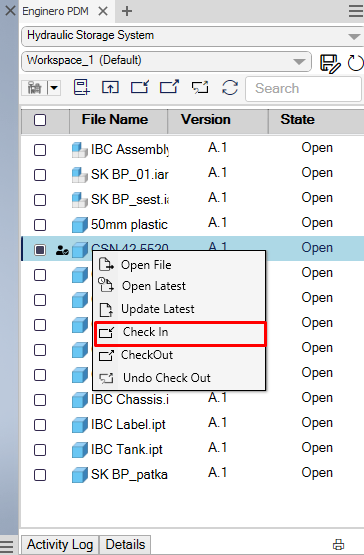The width and height of the screenshot is (364, 555).
Task: Open the Activity Log tab
Action: (x=60, y=544)
